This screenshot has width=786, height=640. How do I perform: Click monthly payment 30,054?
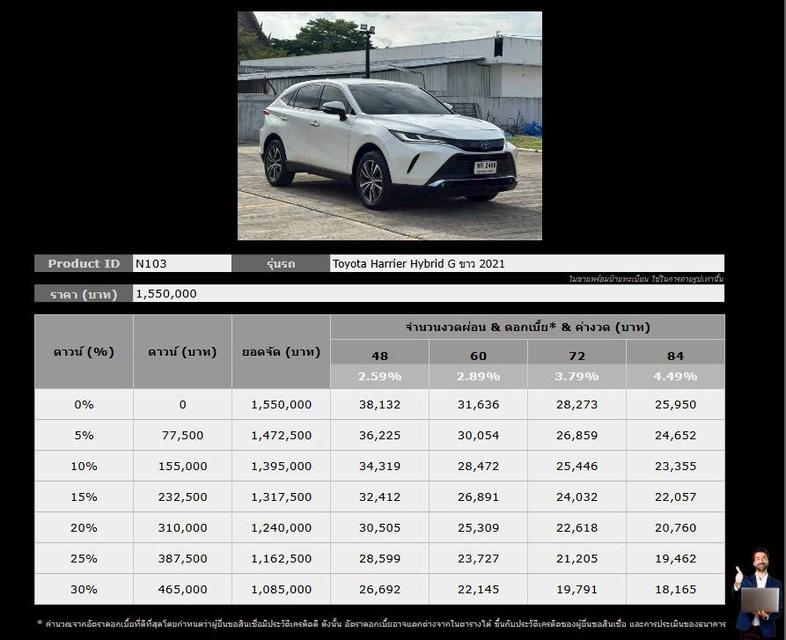click(478, 436)
